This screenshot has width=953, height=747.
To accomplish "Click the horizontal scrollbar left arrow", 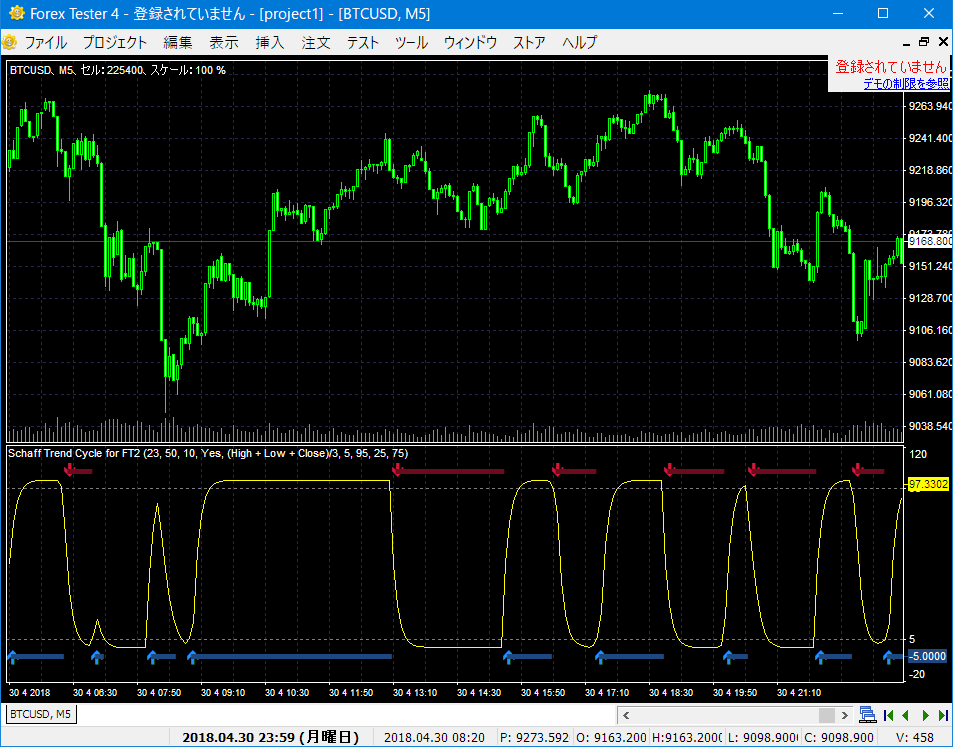I will [626, 715].
